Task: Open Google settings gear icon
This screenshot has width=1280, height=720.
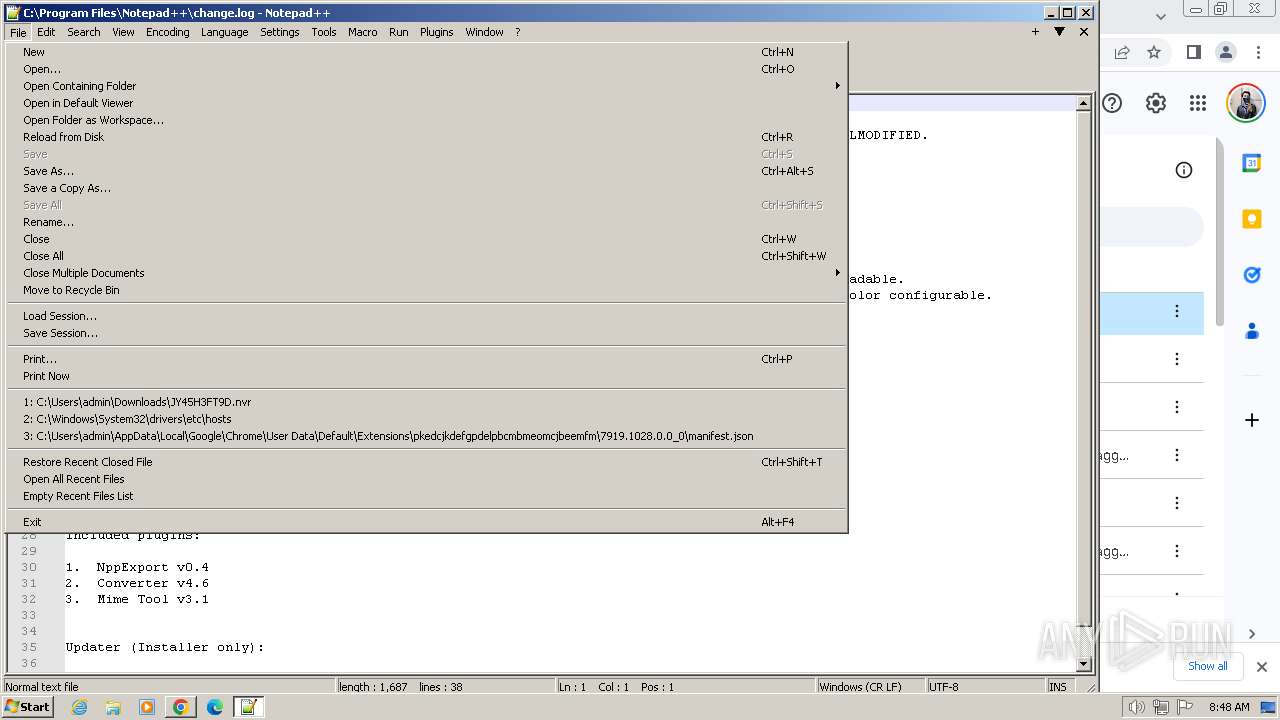Action: pos(1156,103)
